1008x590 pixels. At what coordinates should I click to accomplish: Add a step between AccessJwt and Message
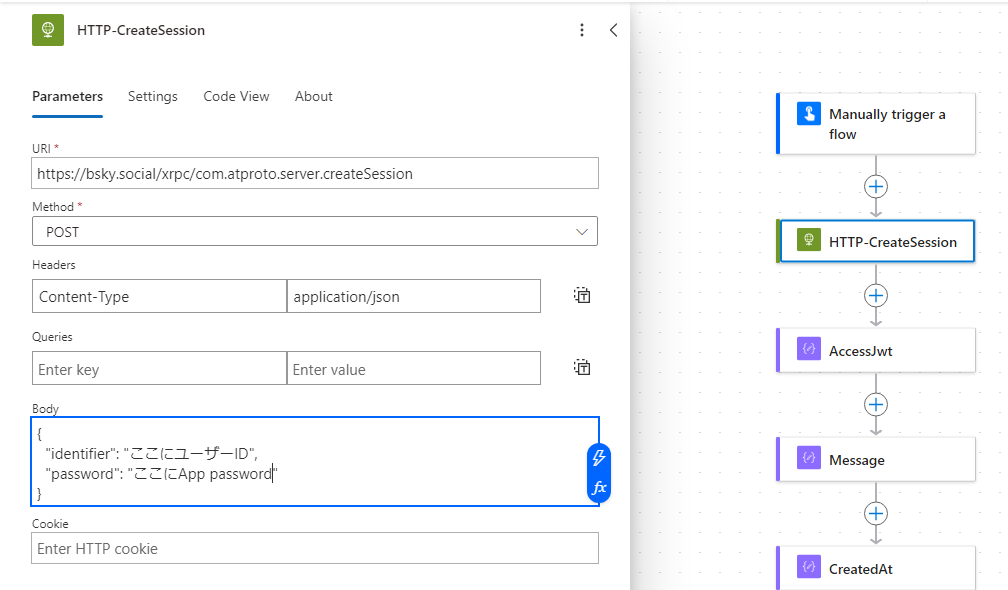tap(876, 404)
